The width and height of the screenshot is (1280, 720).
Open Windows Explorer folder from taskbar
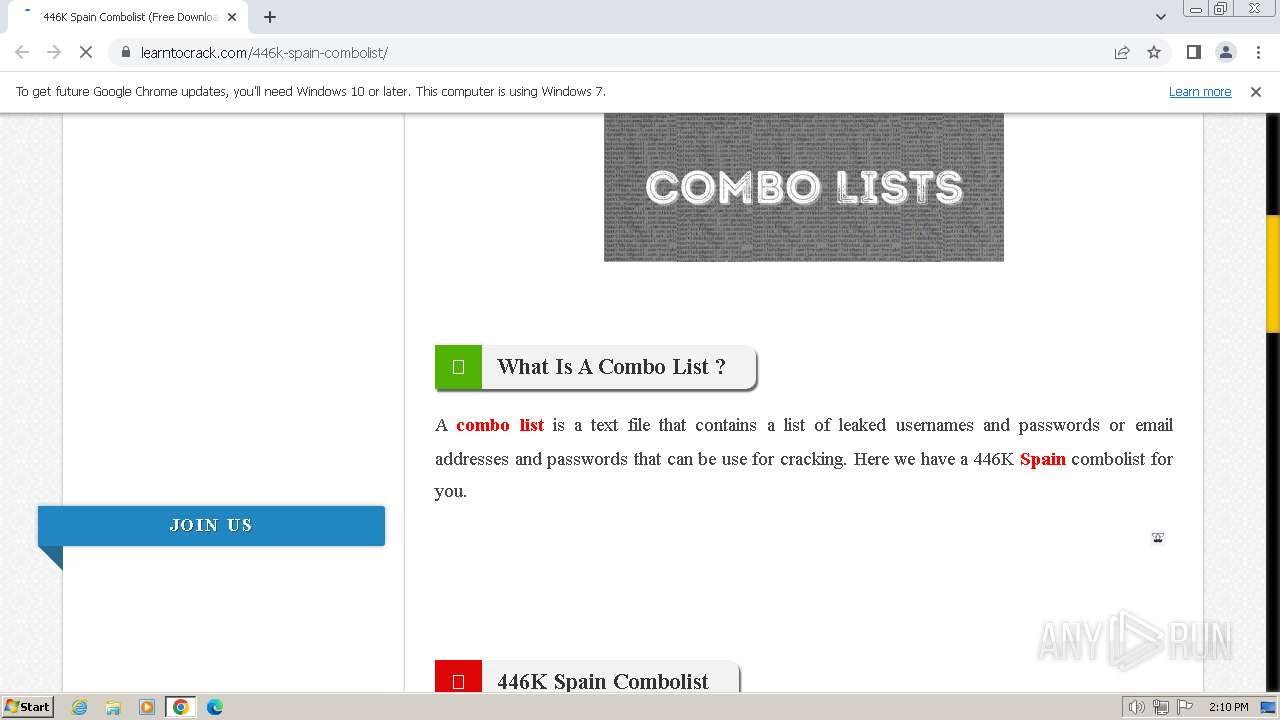[113, 707]
